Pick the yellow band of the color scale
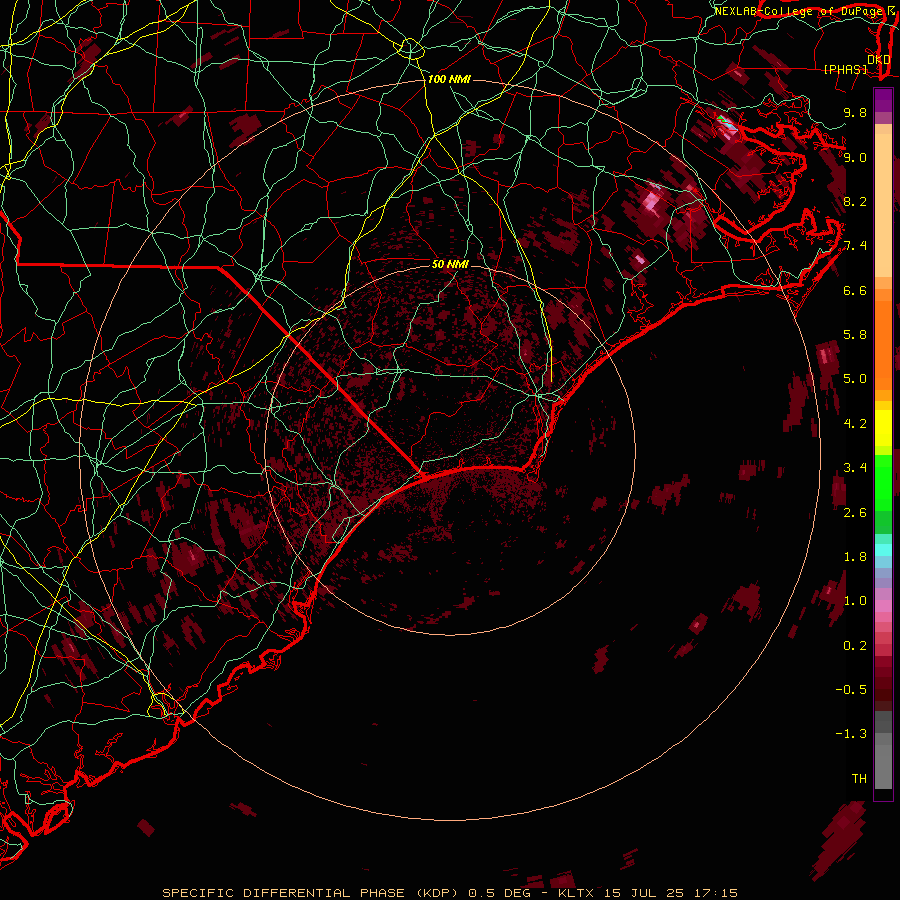 click(x=883, y=428)
